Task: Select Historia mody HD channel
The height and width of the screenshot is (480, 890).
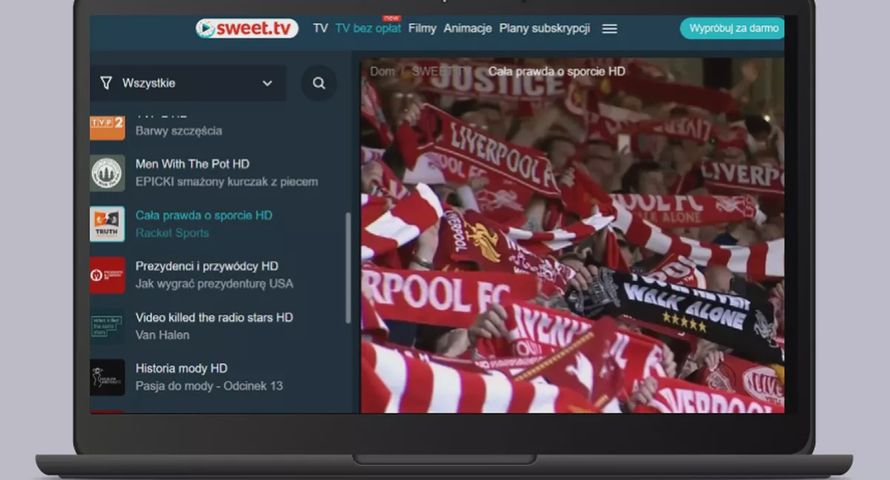Action: pos(181,368)
